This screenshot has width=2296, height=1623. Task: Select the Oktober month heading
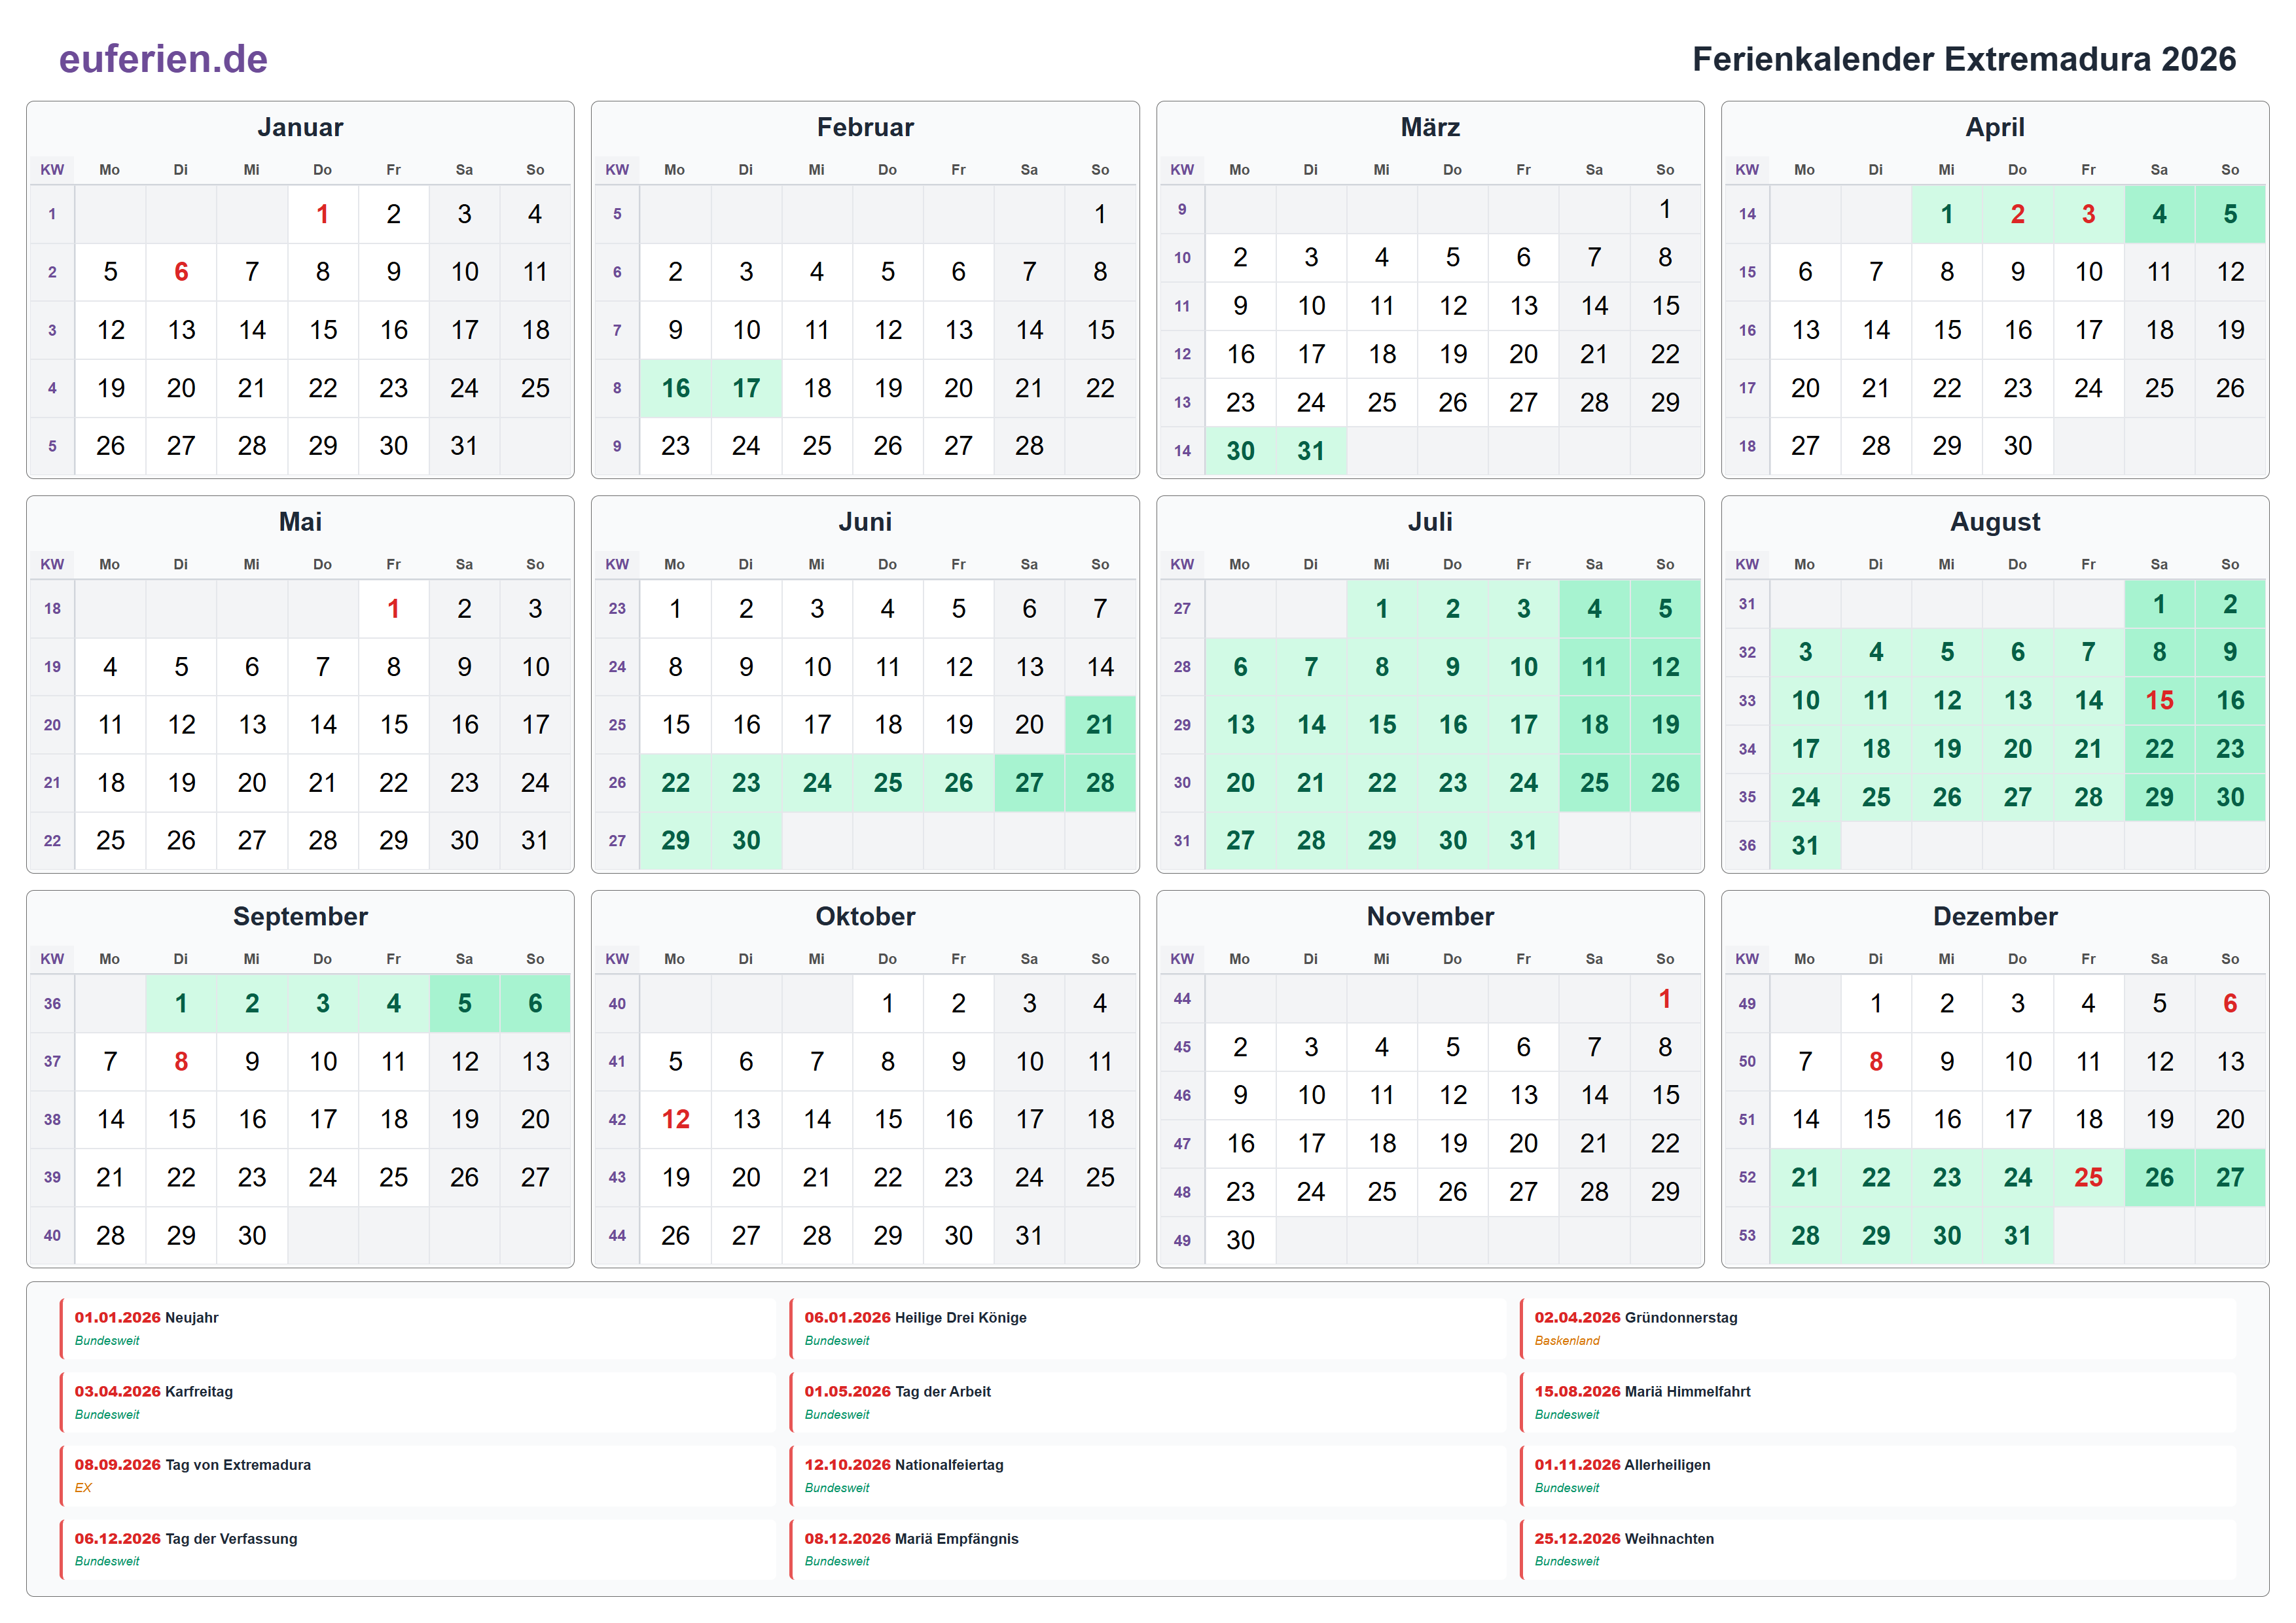pyautogui.click(x=865, y=916)
